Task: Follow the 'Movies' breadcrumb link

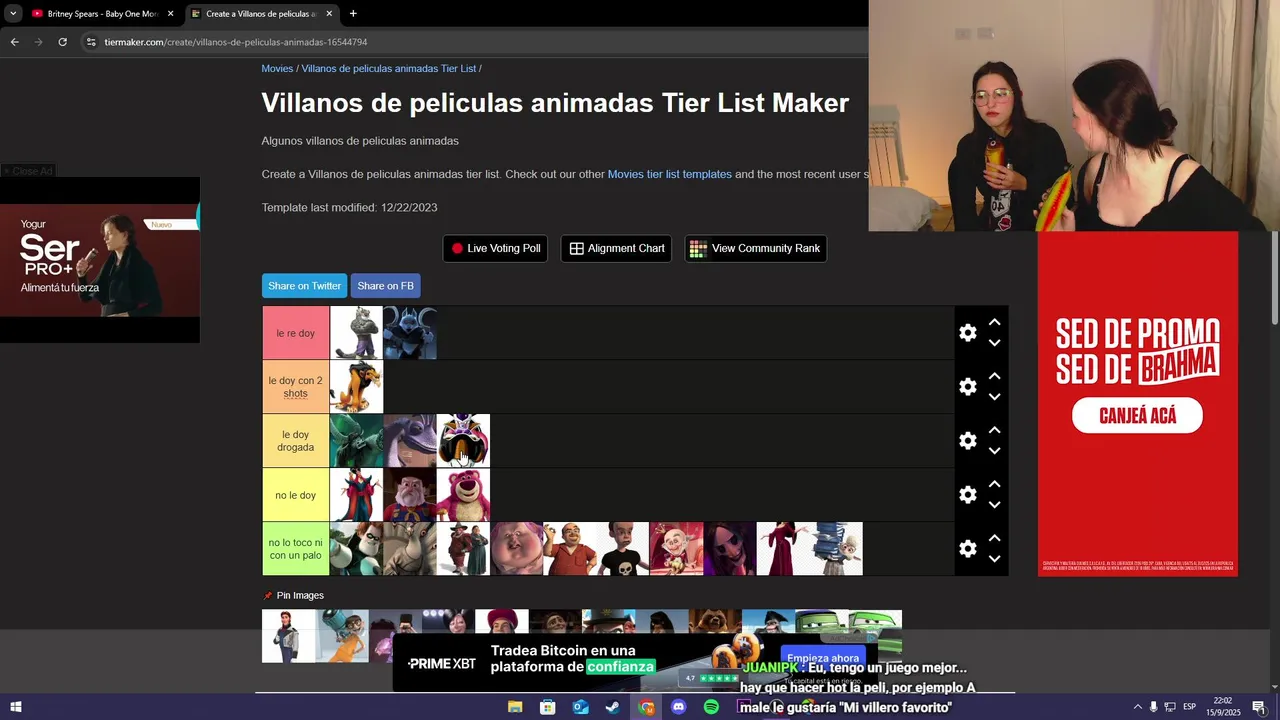Action: [277, 68]
